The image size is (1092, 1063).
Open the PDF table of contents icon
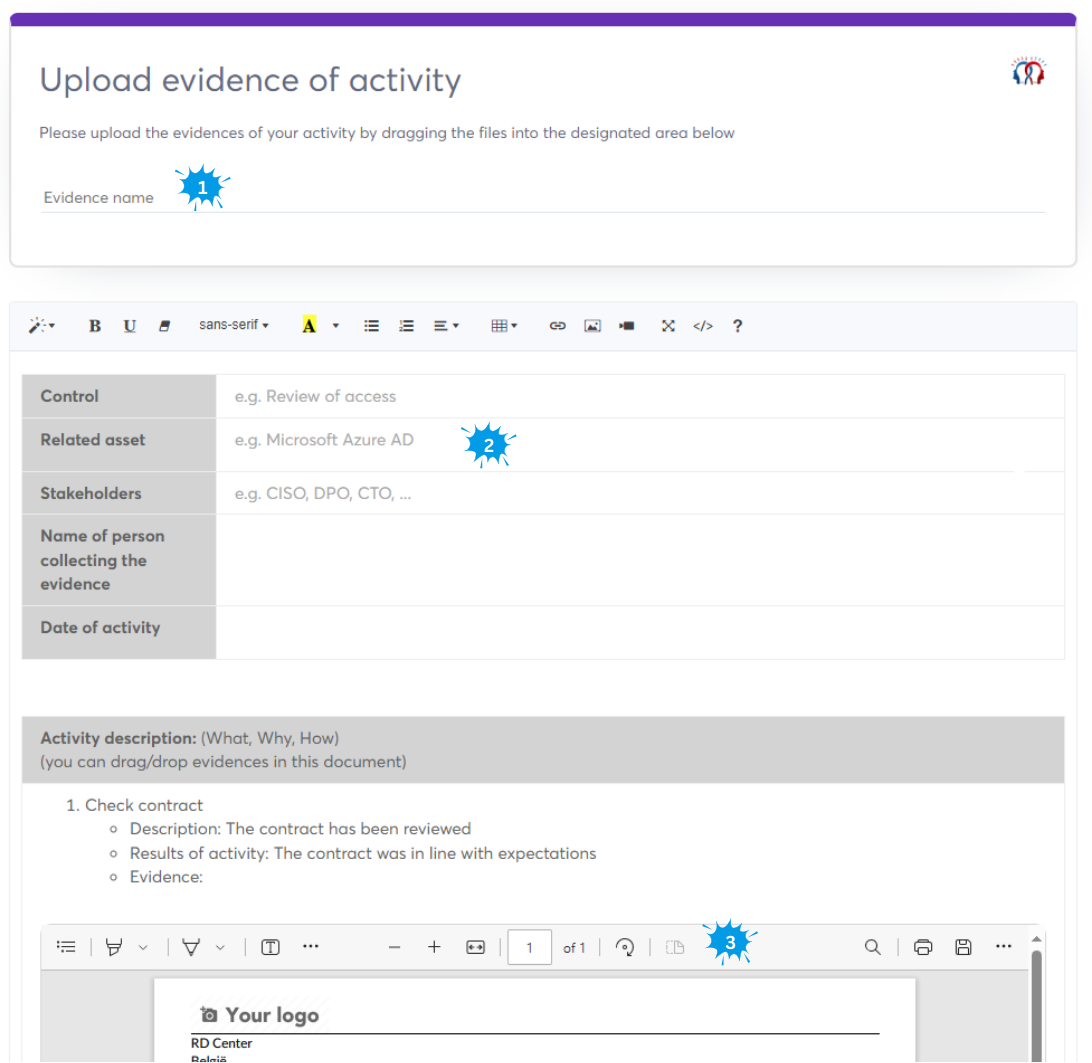tap(66, 947)
